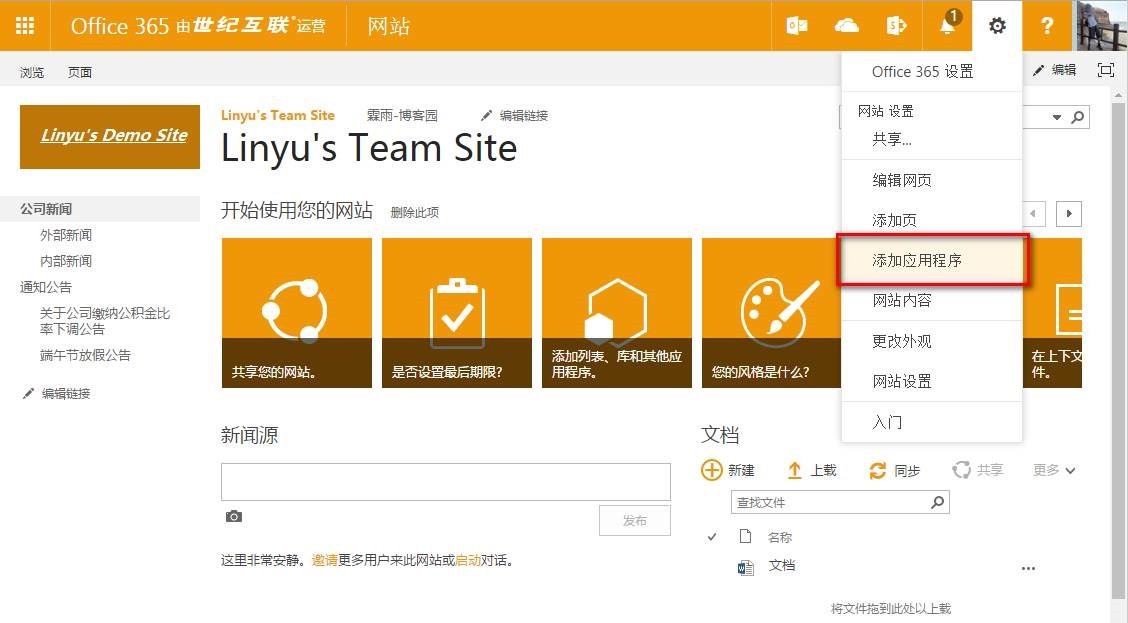Expand the 更多 dropdown in documents toolbar
Image resolution: width=1128 pixels, height=623 pixels.
tap(1054, 470)
